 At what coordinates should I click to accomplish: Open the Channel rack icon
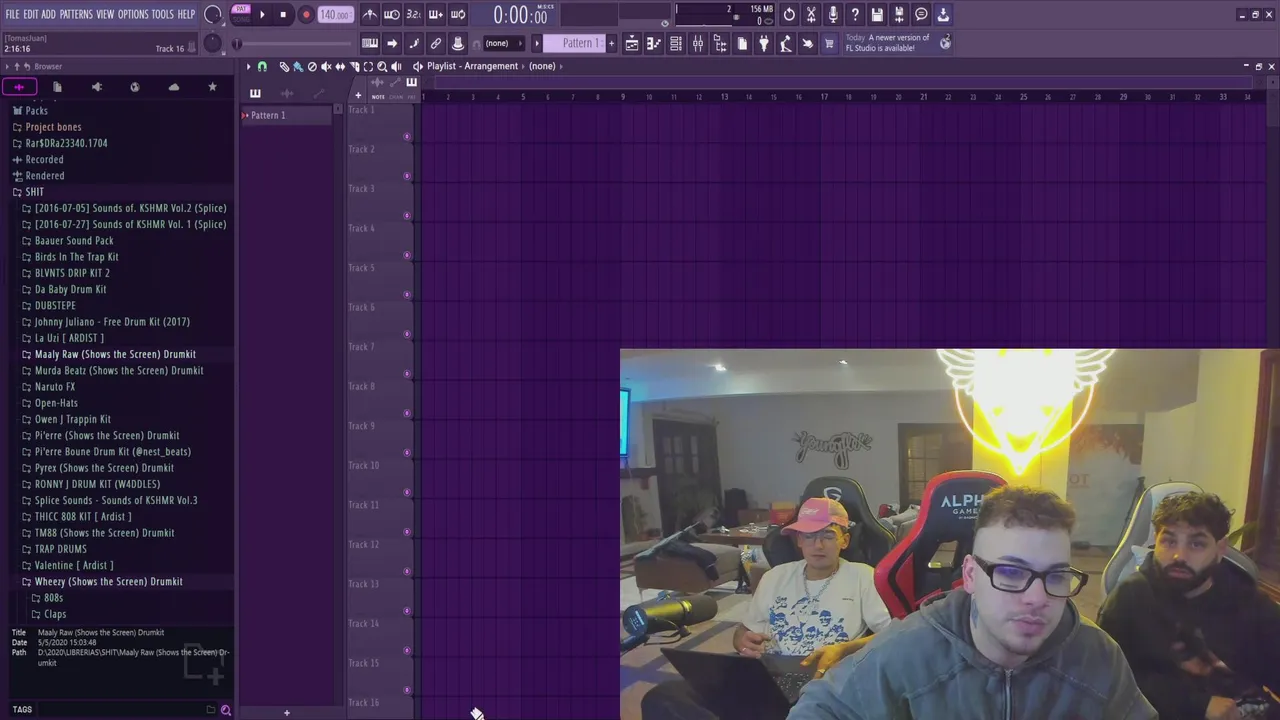click(676, 43)
